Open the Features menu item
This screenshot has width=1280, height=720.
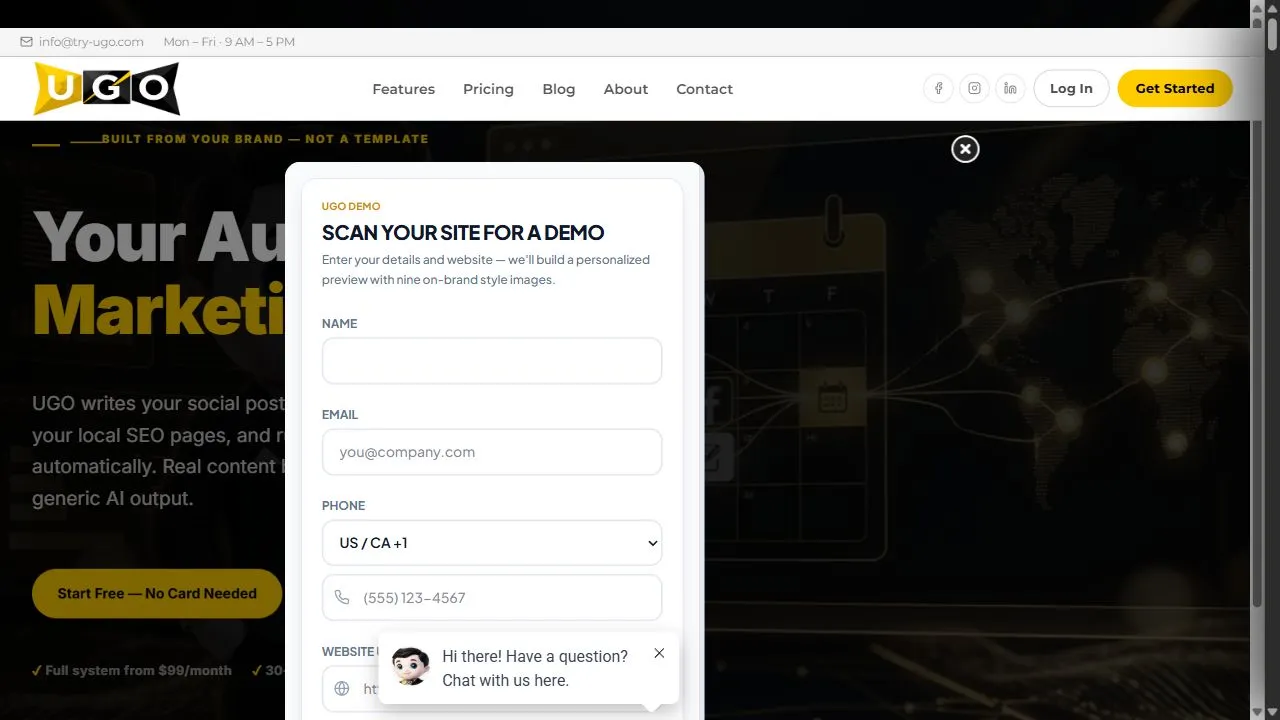[x=403, y=89]
